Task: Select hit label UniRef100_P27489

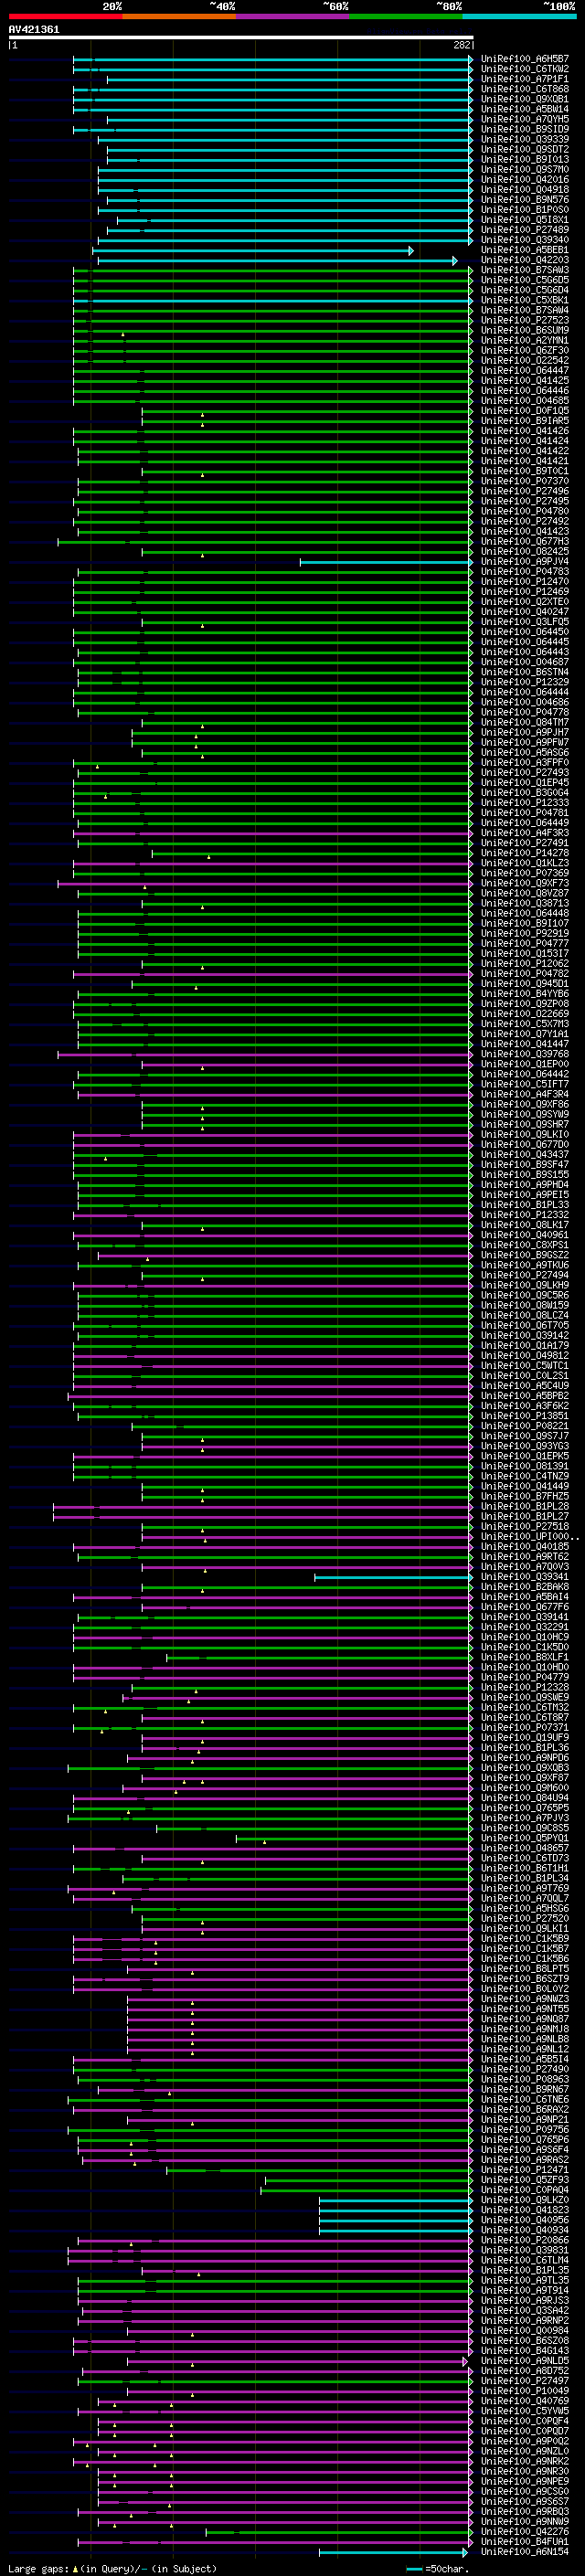Action: coord(525,230)
